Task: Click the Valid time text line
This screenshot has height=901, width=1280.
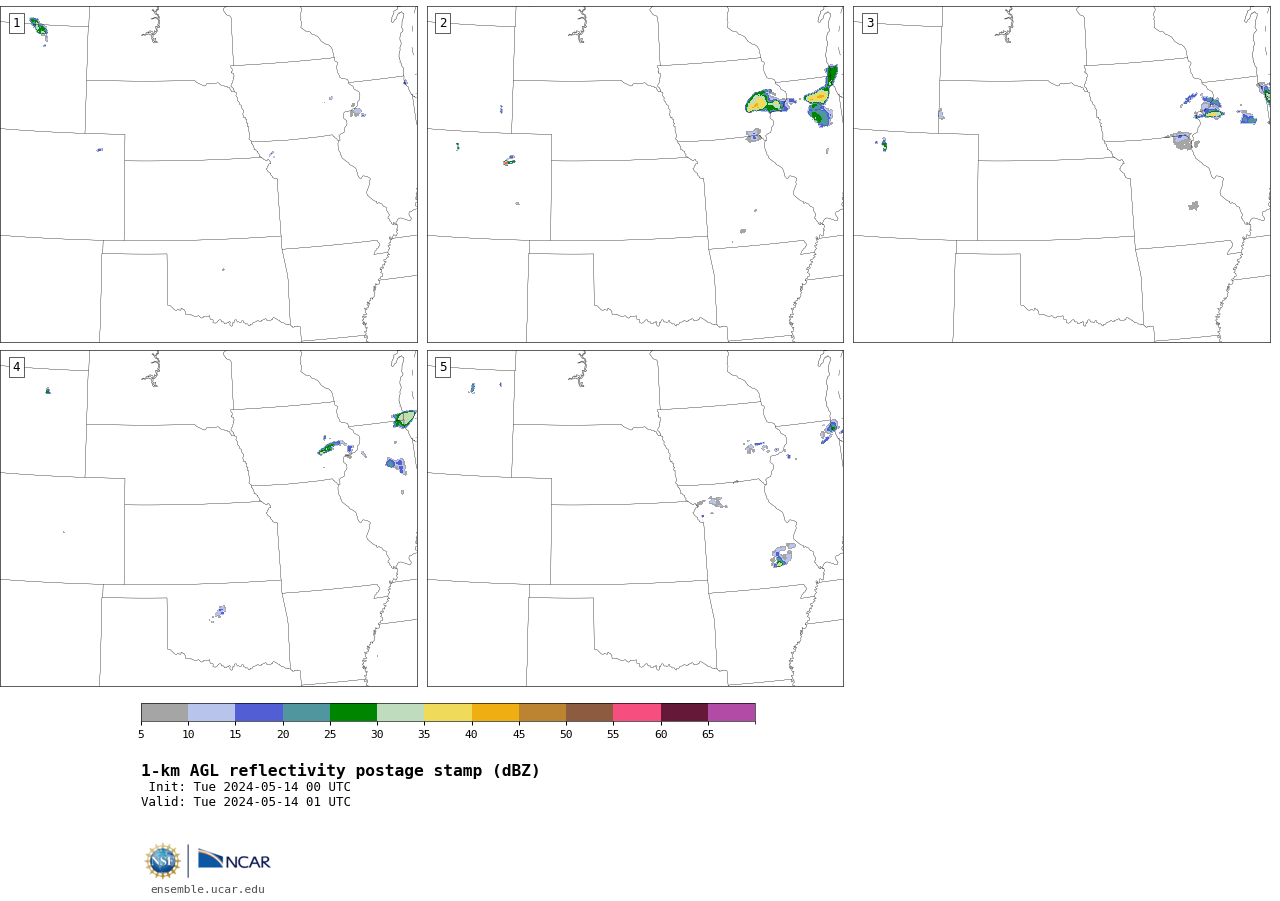Action: pyautogui.click(x=246, y=802)
